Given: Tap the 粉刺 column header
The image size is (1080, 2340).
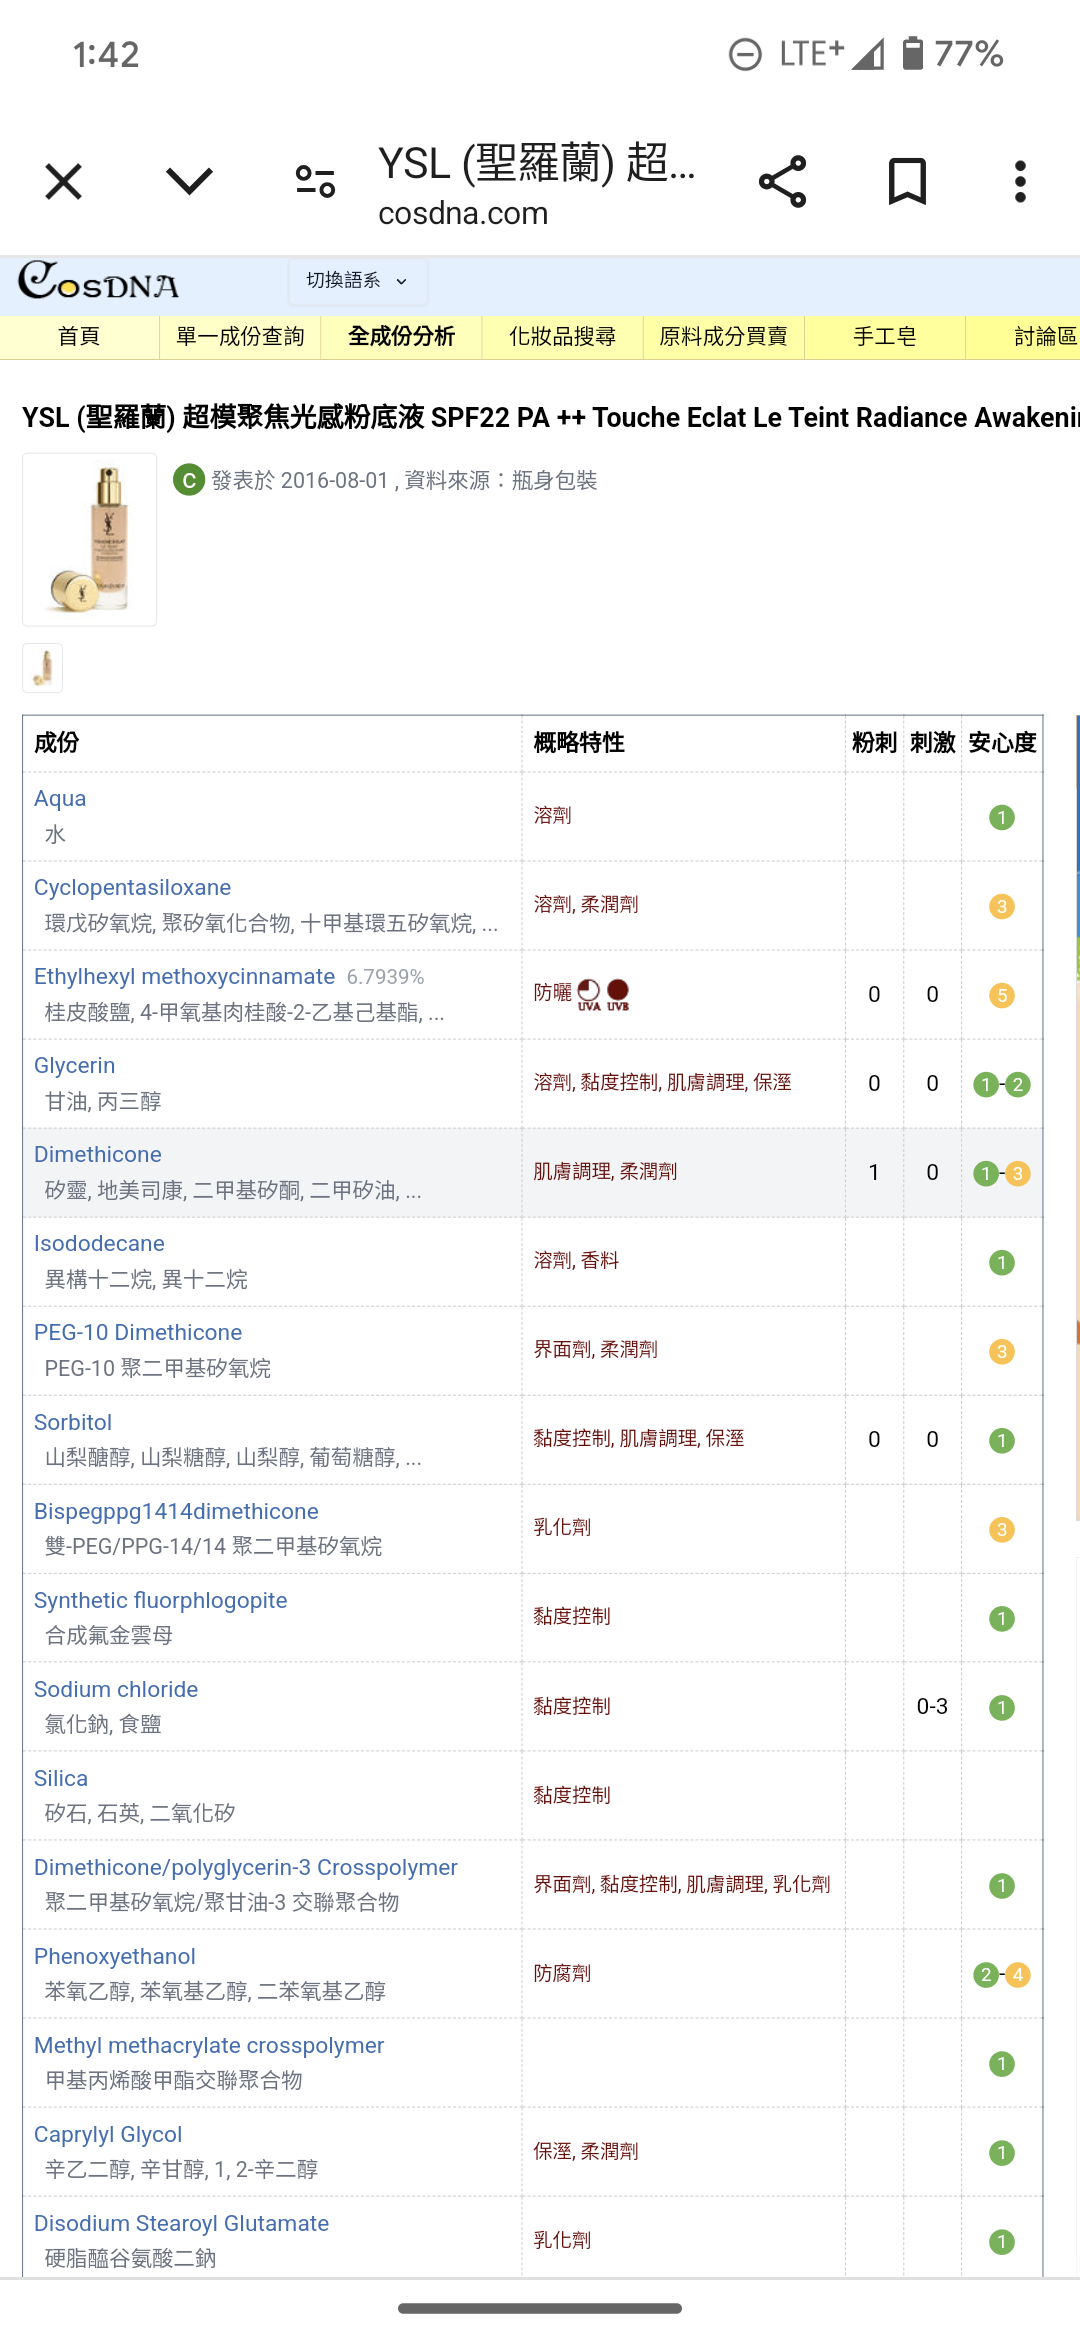Looking at the screenshot, I should 874,743.
